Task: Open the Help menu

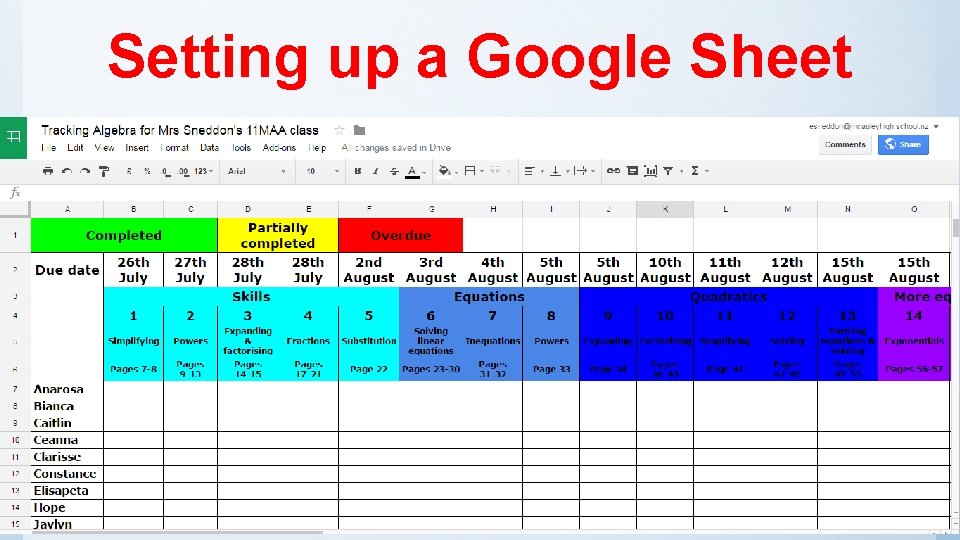Action: tap(317, 148)
